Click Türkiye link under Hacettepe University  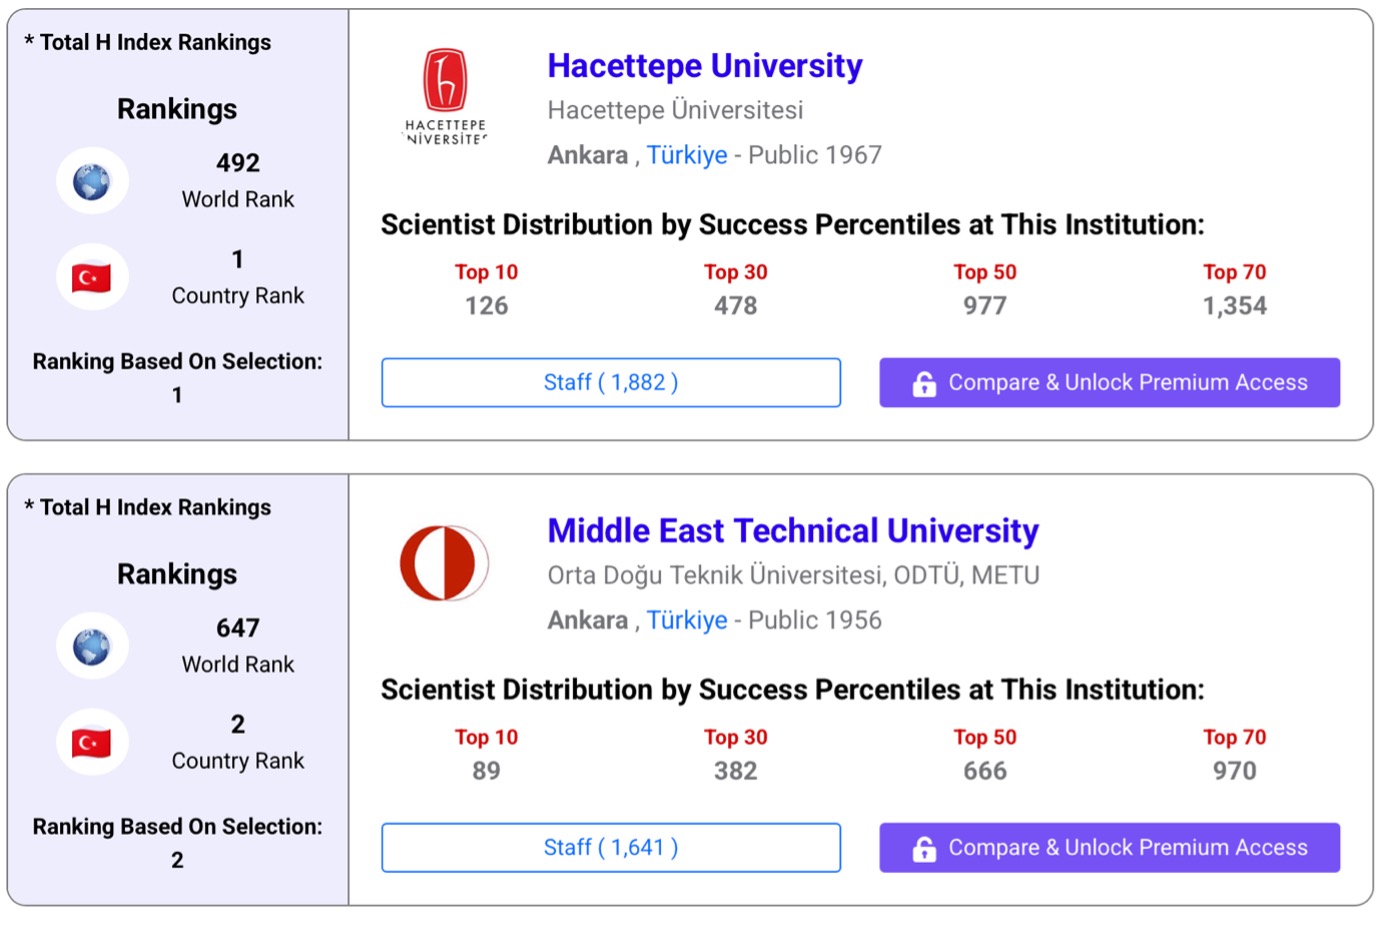pos(686,155)
